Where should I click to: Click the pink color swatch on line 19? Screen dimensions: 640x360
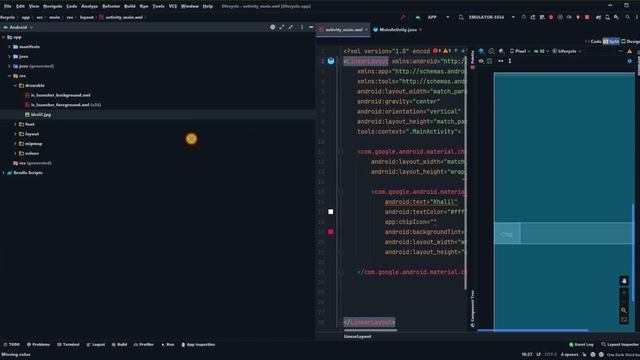click(331, 232)
